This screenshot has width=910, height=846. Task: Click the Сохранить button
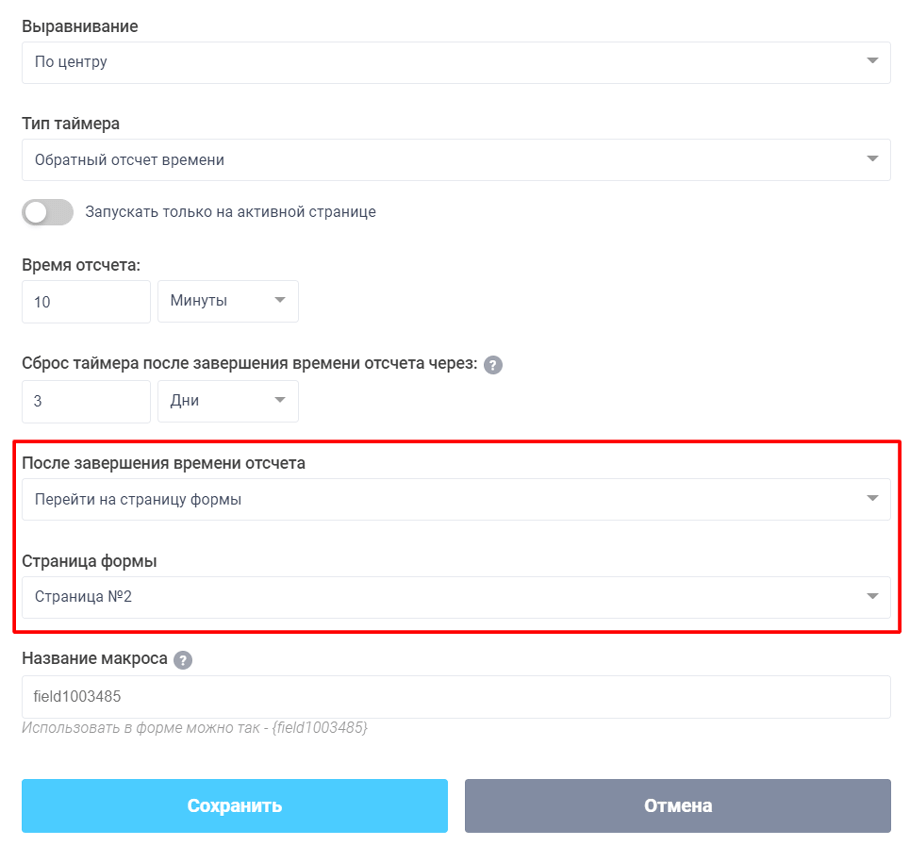tap(233, 805)
